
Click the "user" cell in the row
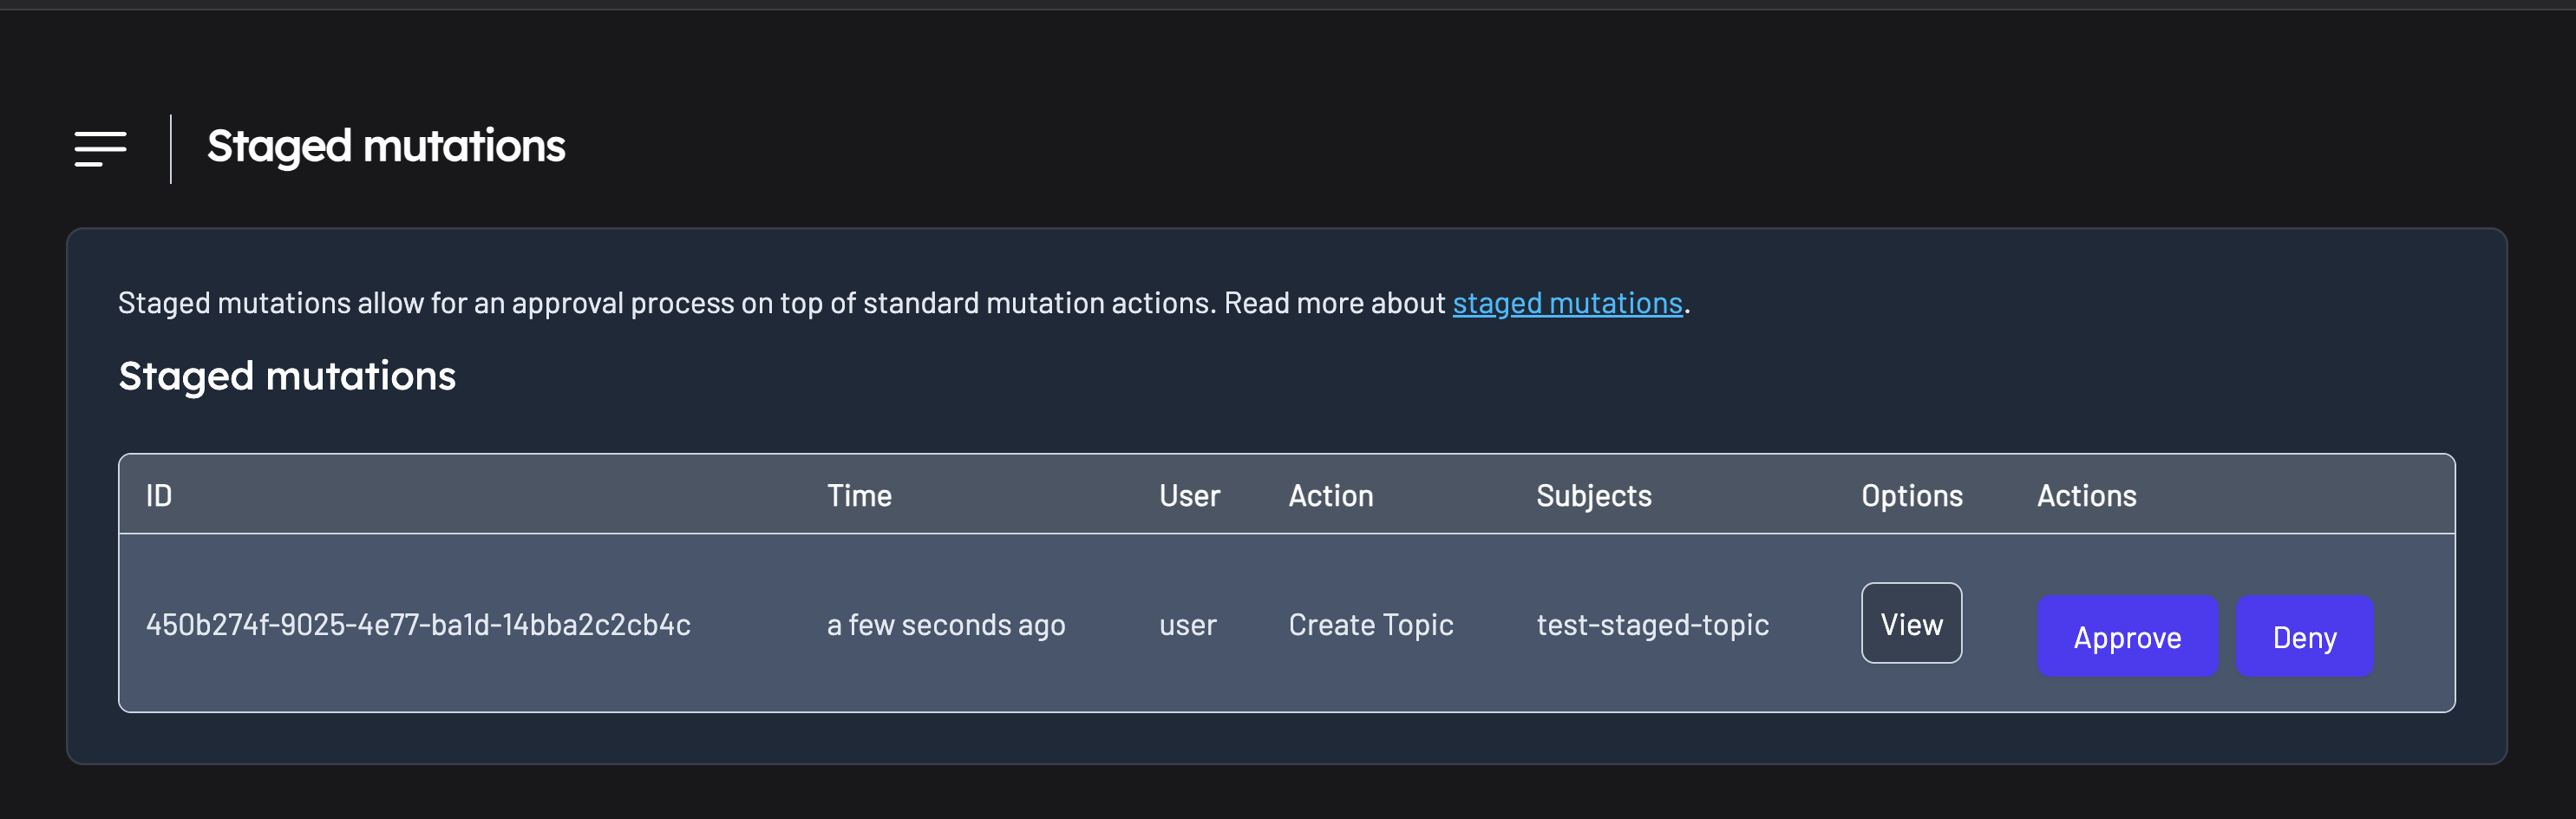[1187, 625]
